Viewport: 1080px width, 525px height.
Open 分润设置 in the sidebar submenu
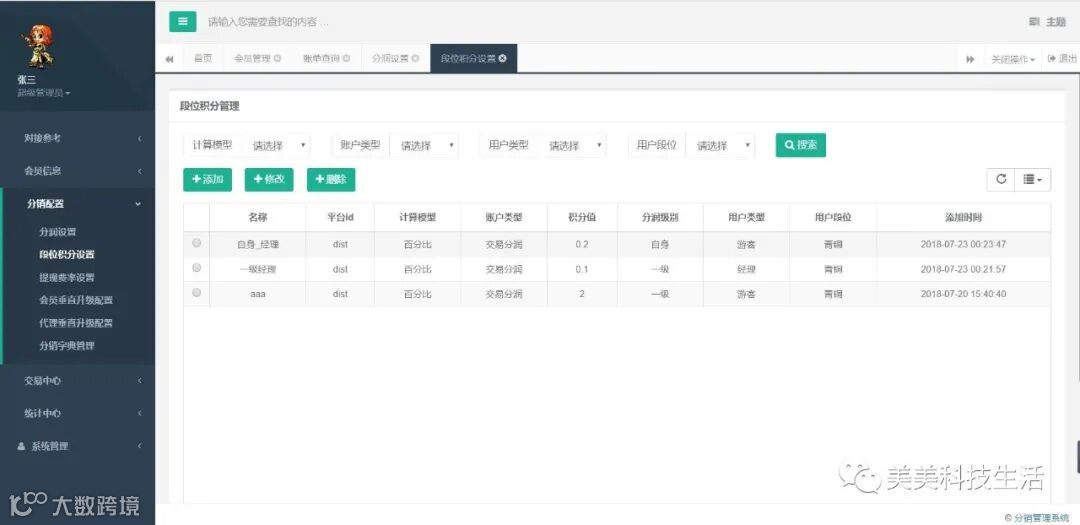58,232
